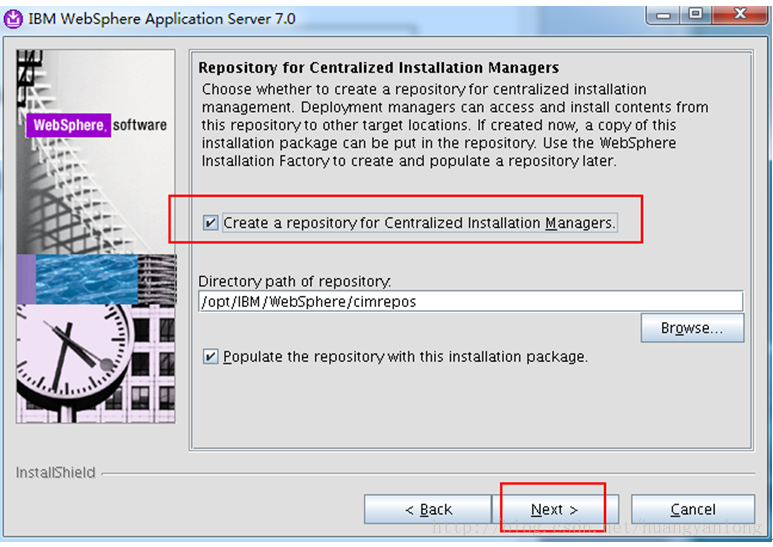Click the Directory path of repository field
This screenshot has height=547, width=773.
(471, 301)
